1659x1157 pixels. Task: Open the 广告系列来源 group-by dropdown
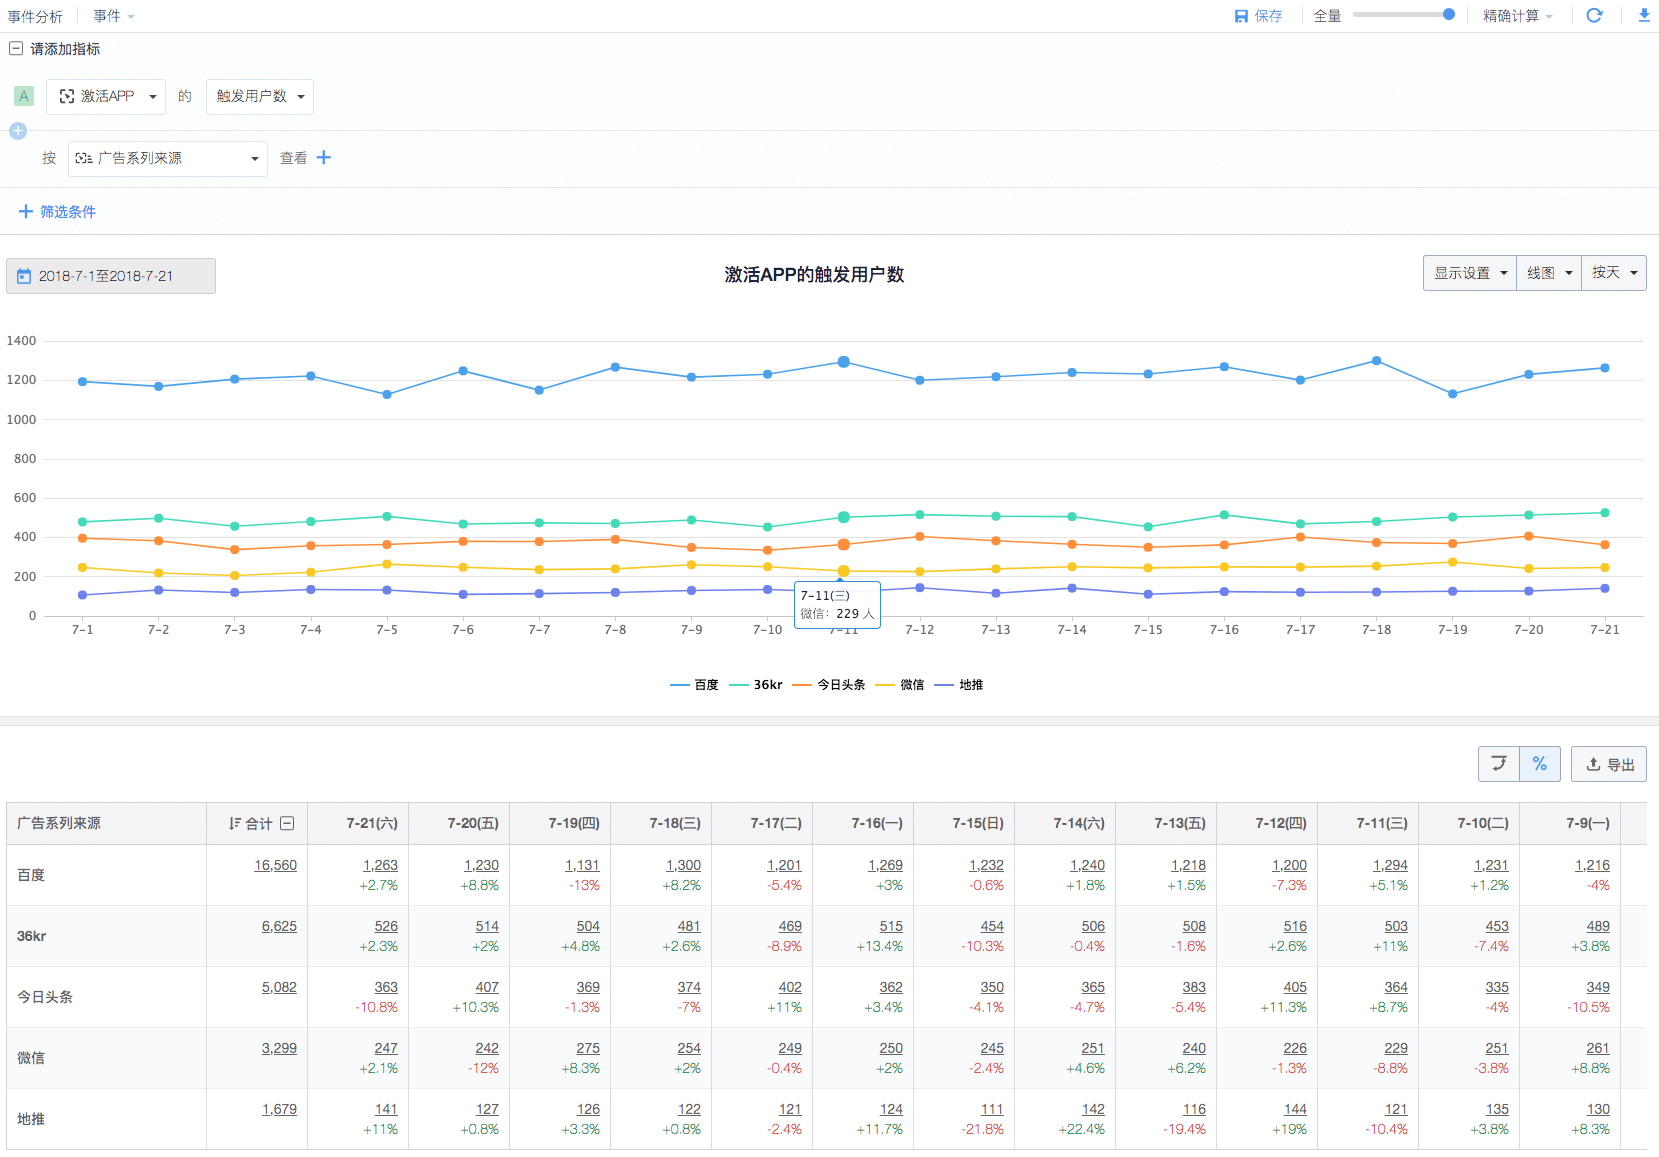pyautogui.click(x=168, y=158)
